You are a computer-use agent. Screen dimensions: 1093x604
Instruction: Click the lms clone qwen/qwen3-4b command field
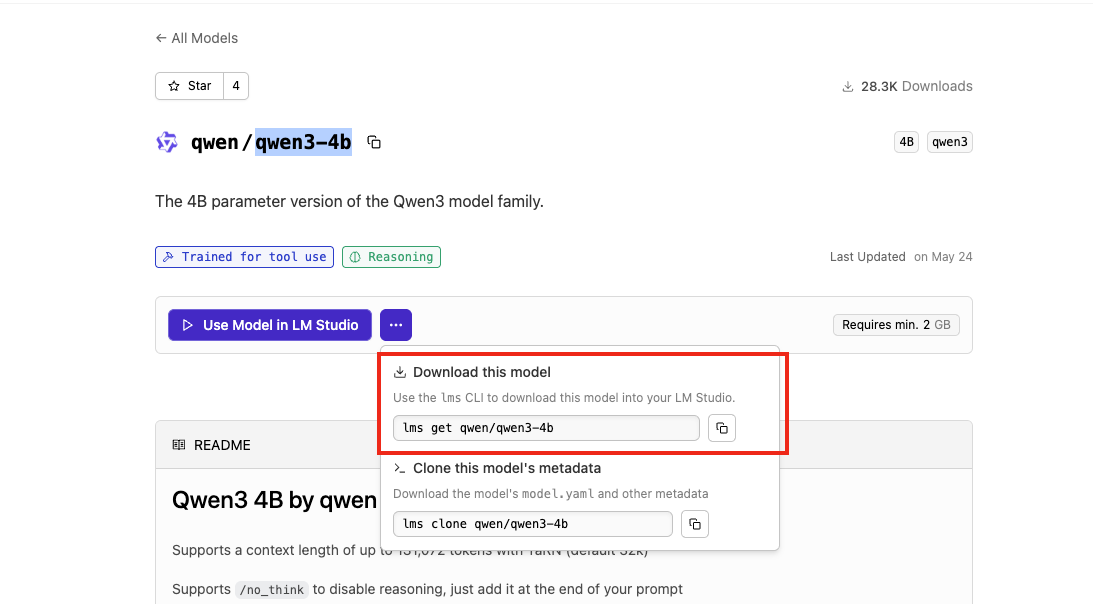[533, 524]
